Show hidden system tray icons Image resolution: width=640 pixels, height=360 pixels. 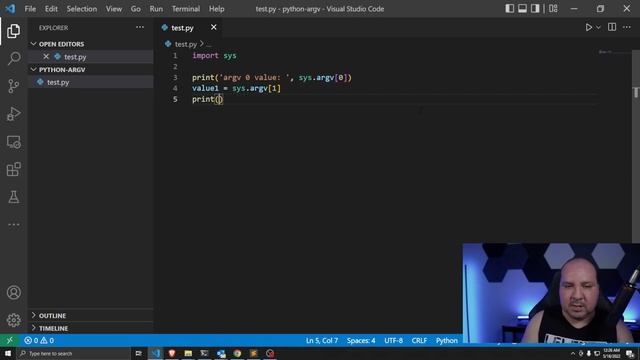(573, 353)
